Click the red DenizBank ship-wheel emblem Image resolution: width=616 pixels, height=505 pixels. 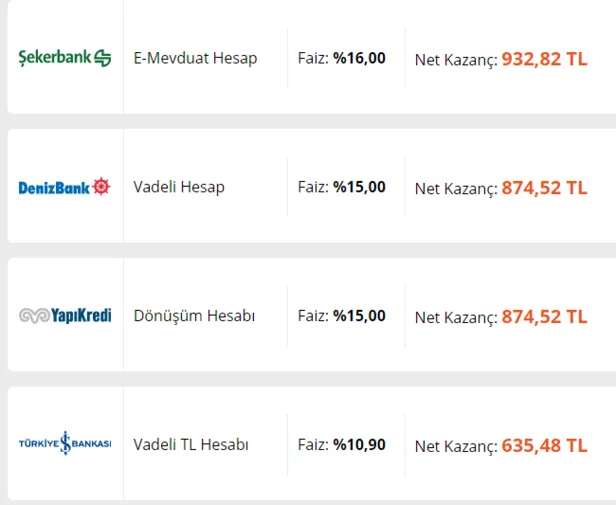click(x=102, y=187)
